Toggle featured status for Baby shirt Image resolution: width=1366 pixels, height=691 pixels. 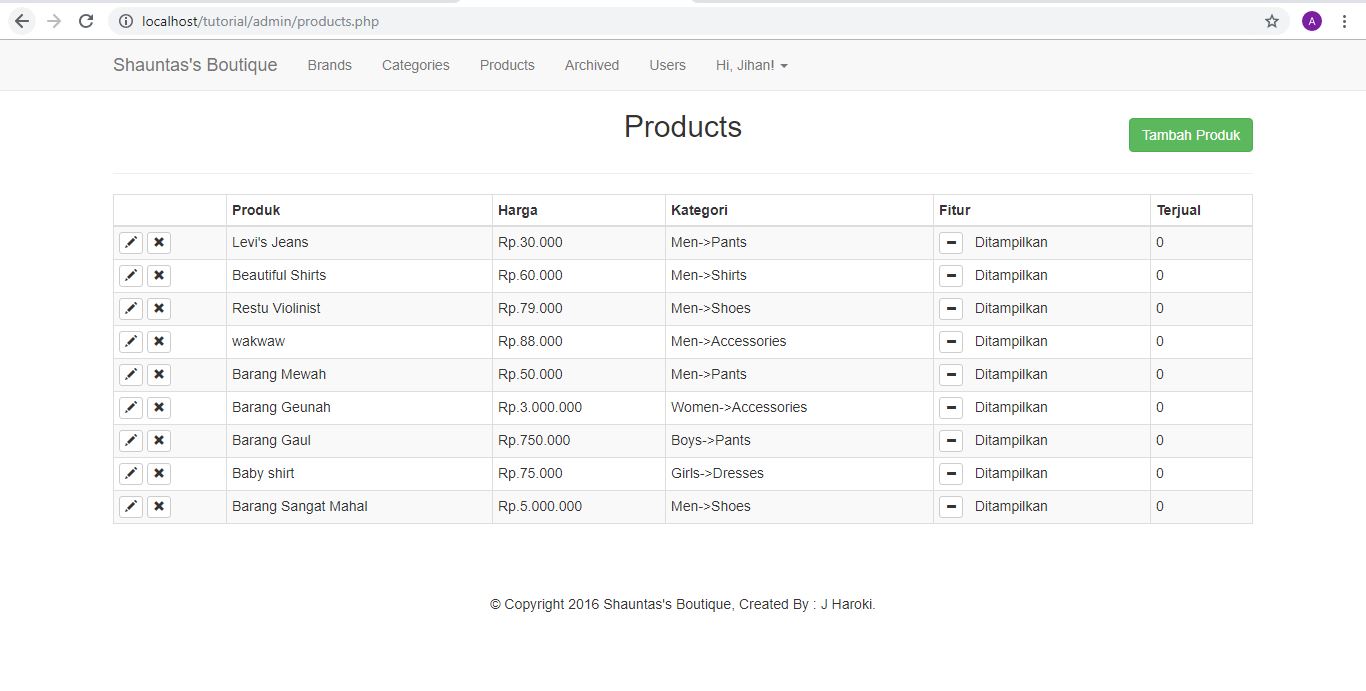point(951,473)
